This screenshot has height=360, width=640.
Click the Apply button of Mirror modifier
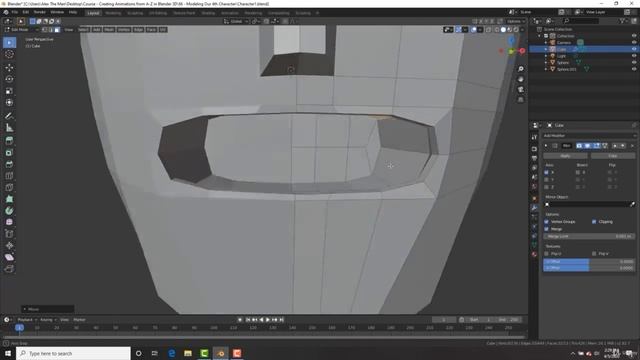tap(565, 156)
